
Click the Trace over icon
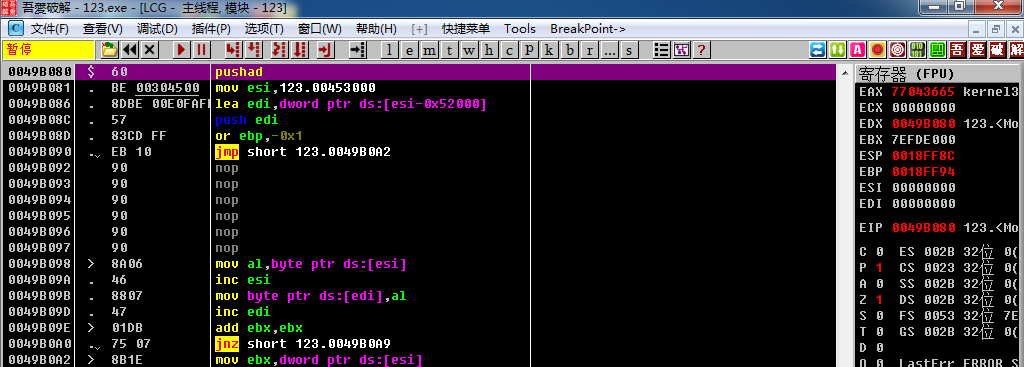[x=300, y=50]
